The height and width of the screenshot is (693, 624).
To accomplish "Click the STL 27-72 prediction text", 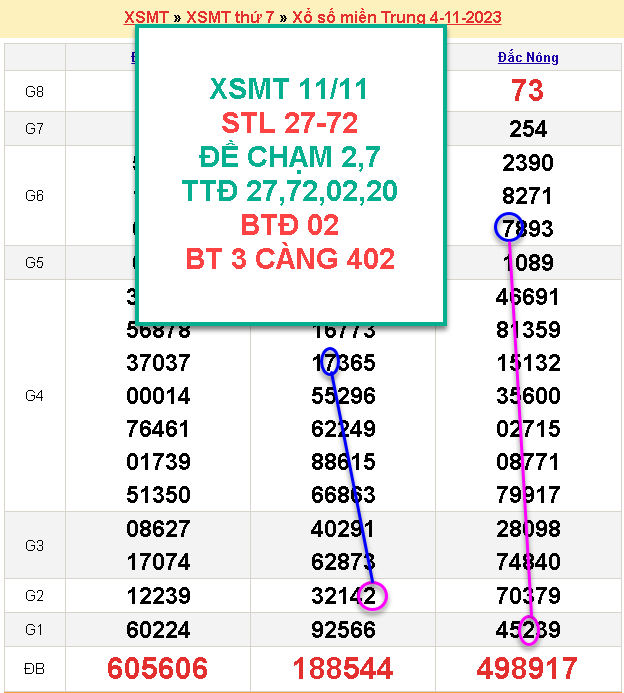I will pyautogui.click(x=289, y=124).
